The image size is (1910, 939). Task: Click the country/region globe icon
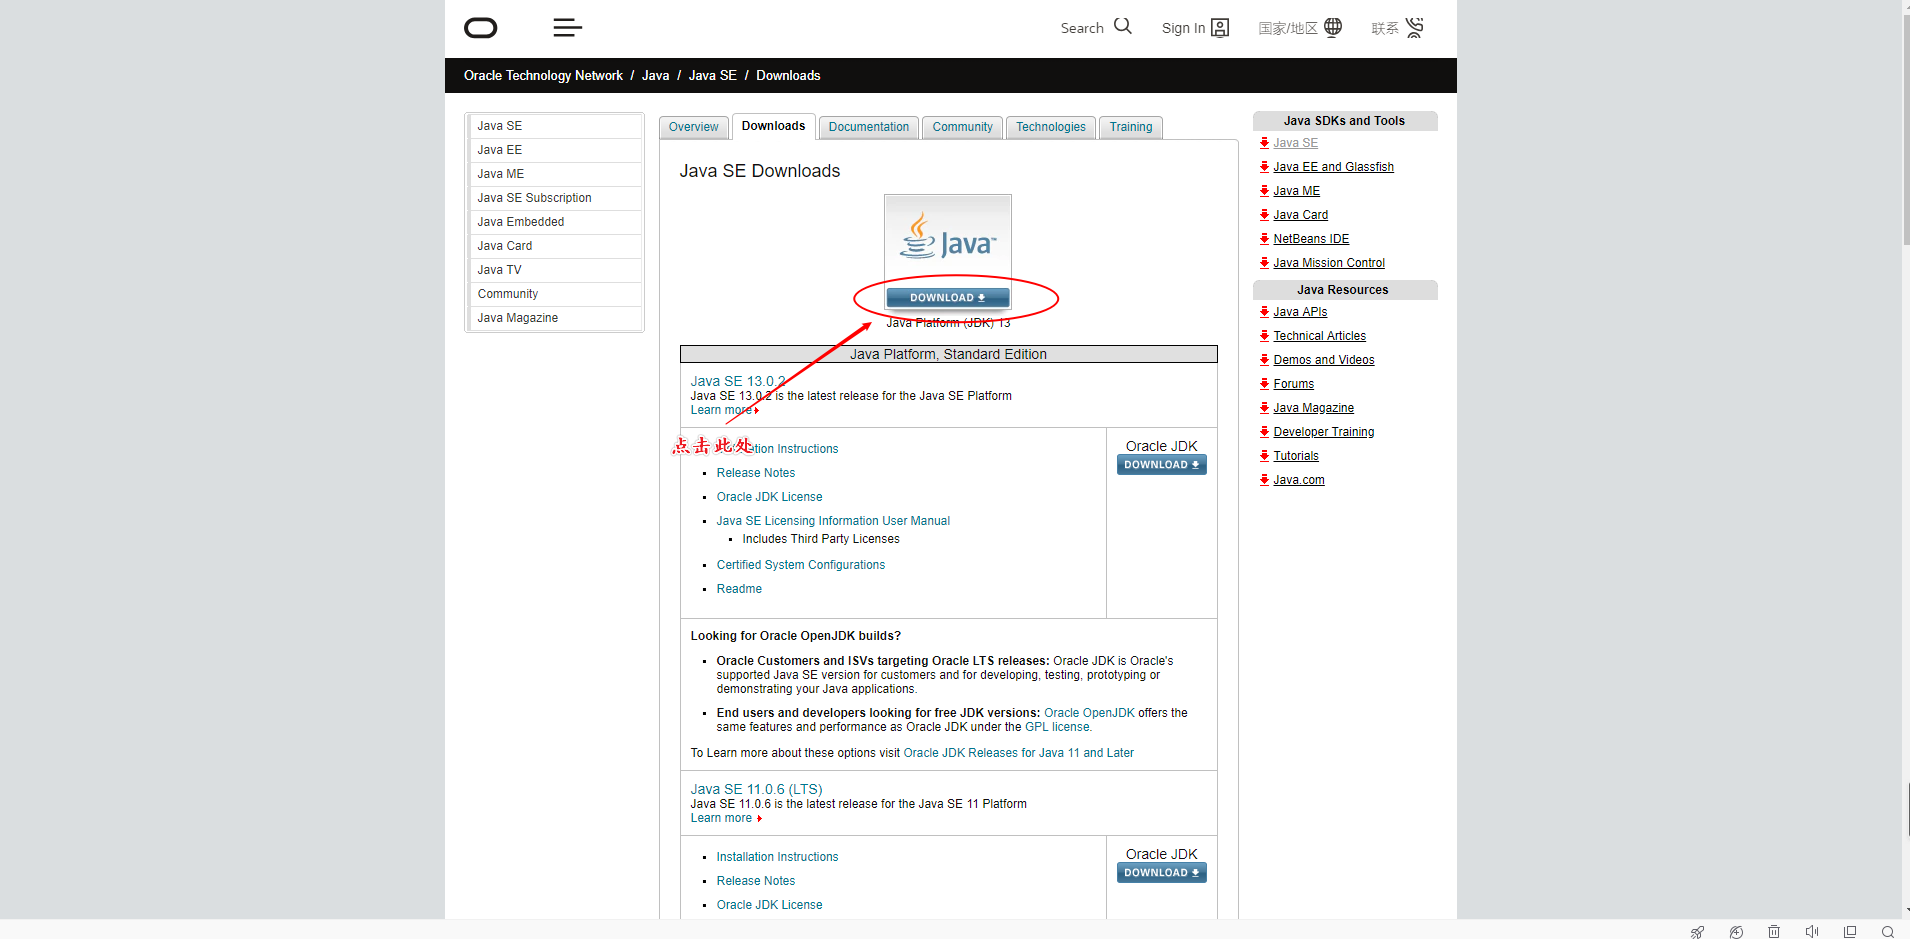coord(1333,27)
